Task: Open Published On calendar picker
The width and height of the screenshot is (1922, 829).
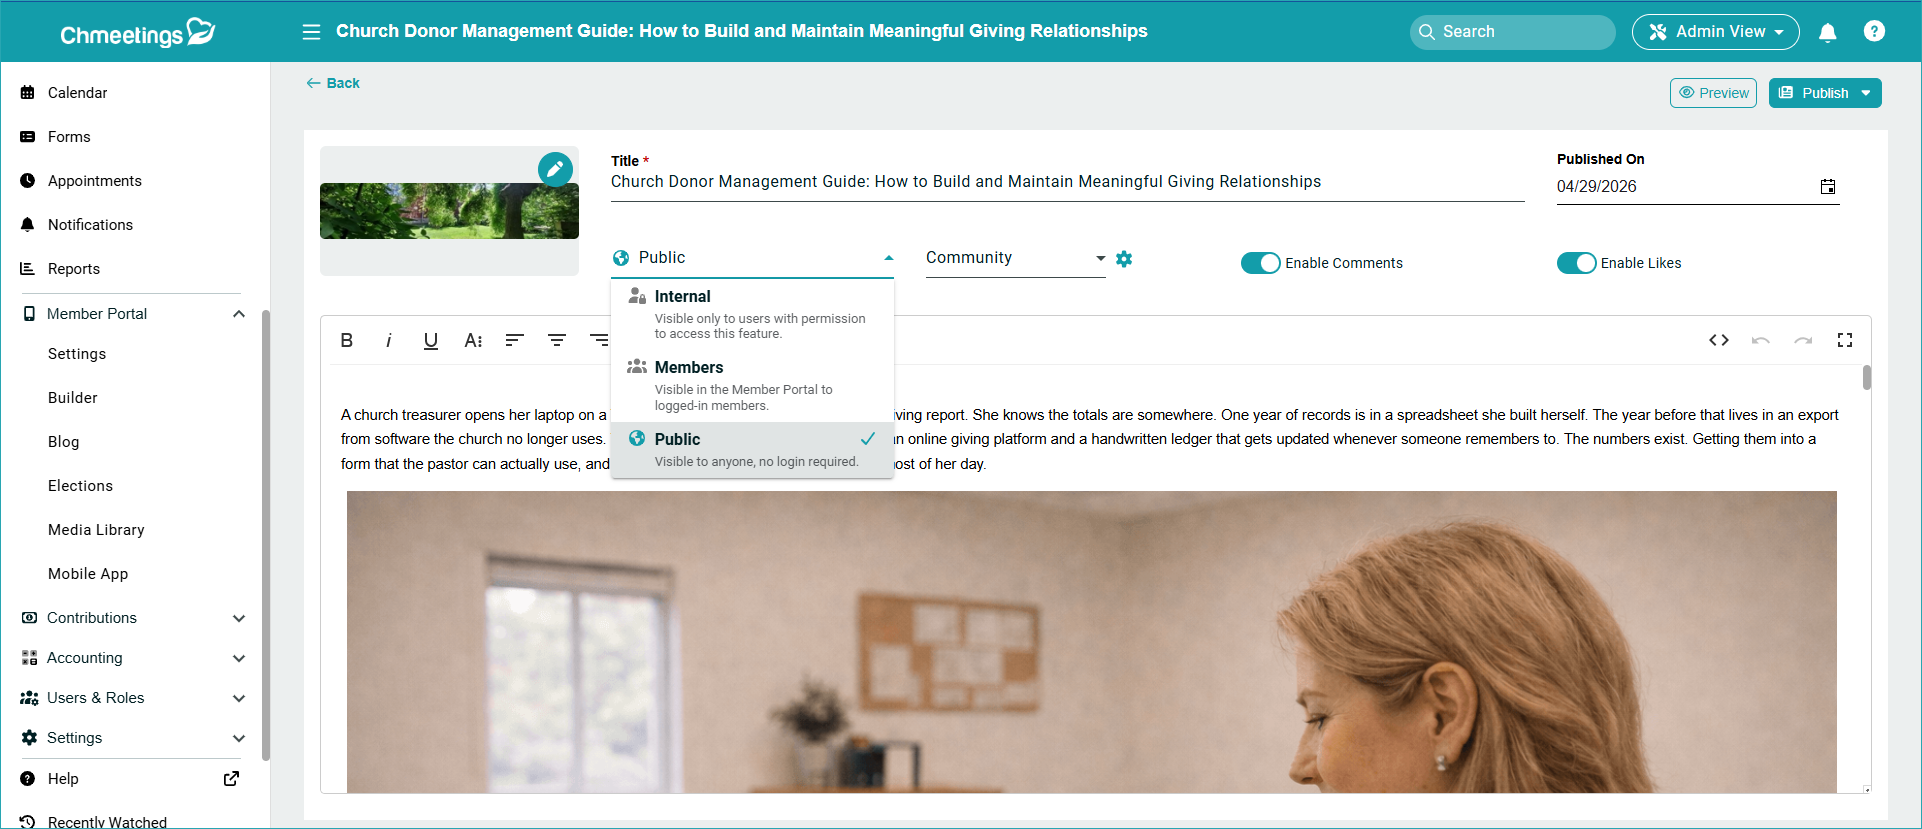Action: tap(1828, 187)
